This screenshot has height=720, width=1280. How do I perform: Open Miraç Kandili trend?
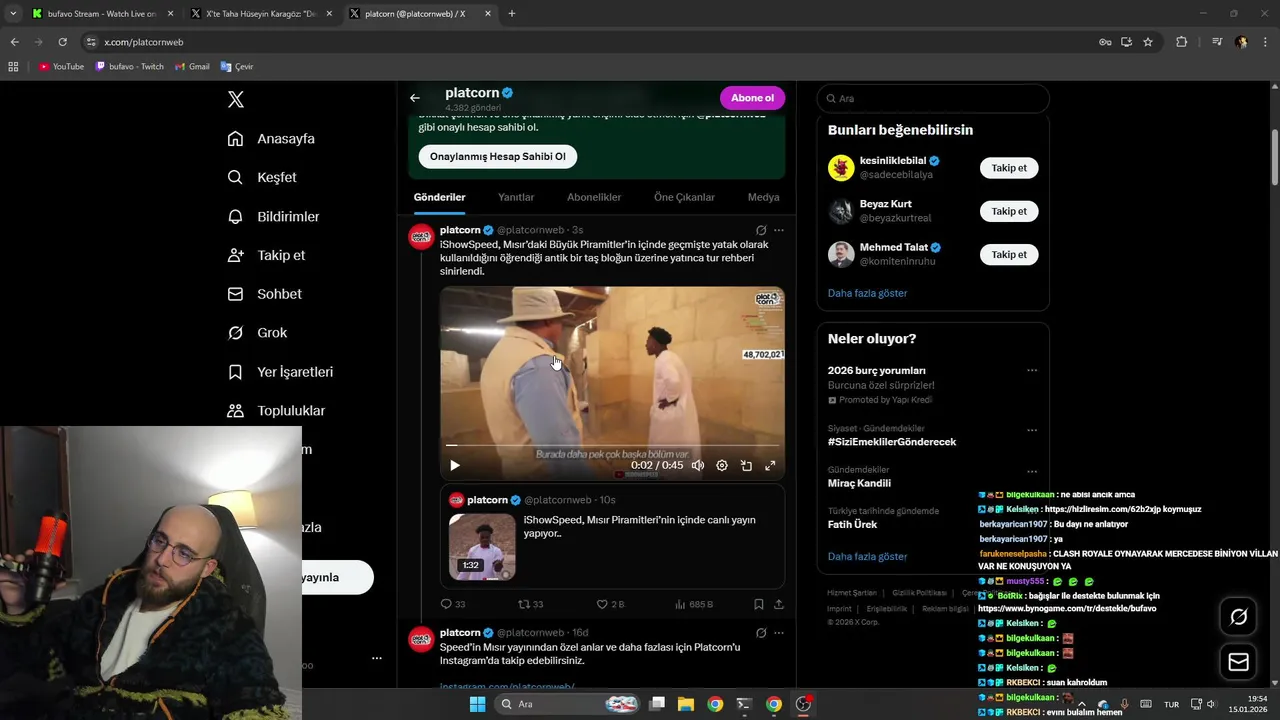coord(859,483)
